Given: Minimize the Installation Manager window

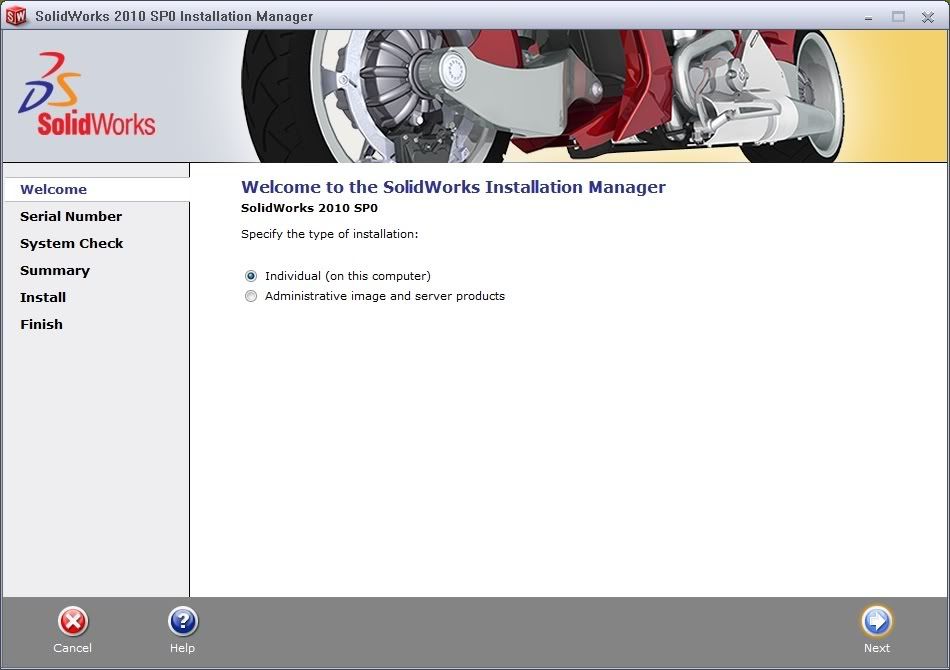Looking at the screenshot, I should [868, 17].
